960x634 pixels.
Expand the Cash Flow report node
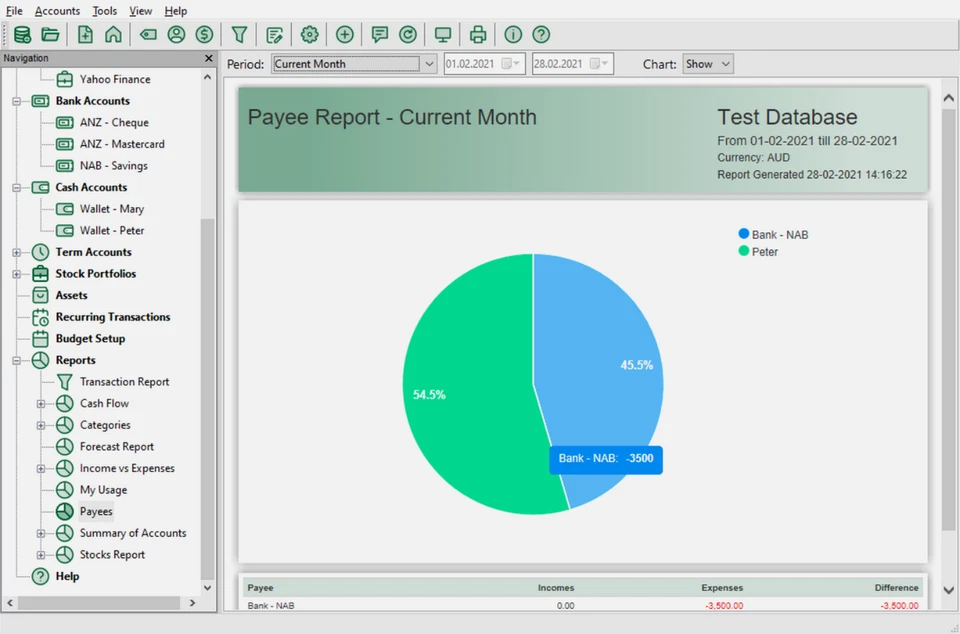click(41, 404)
